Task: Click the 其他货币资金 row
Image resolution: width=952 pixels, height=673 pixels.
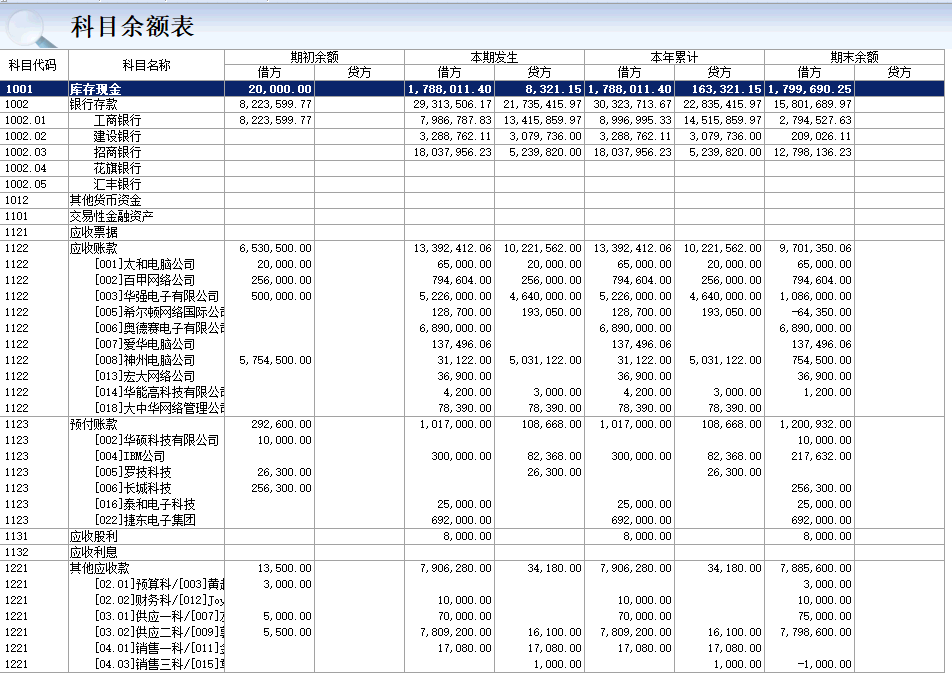Action: coord(472,200)
